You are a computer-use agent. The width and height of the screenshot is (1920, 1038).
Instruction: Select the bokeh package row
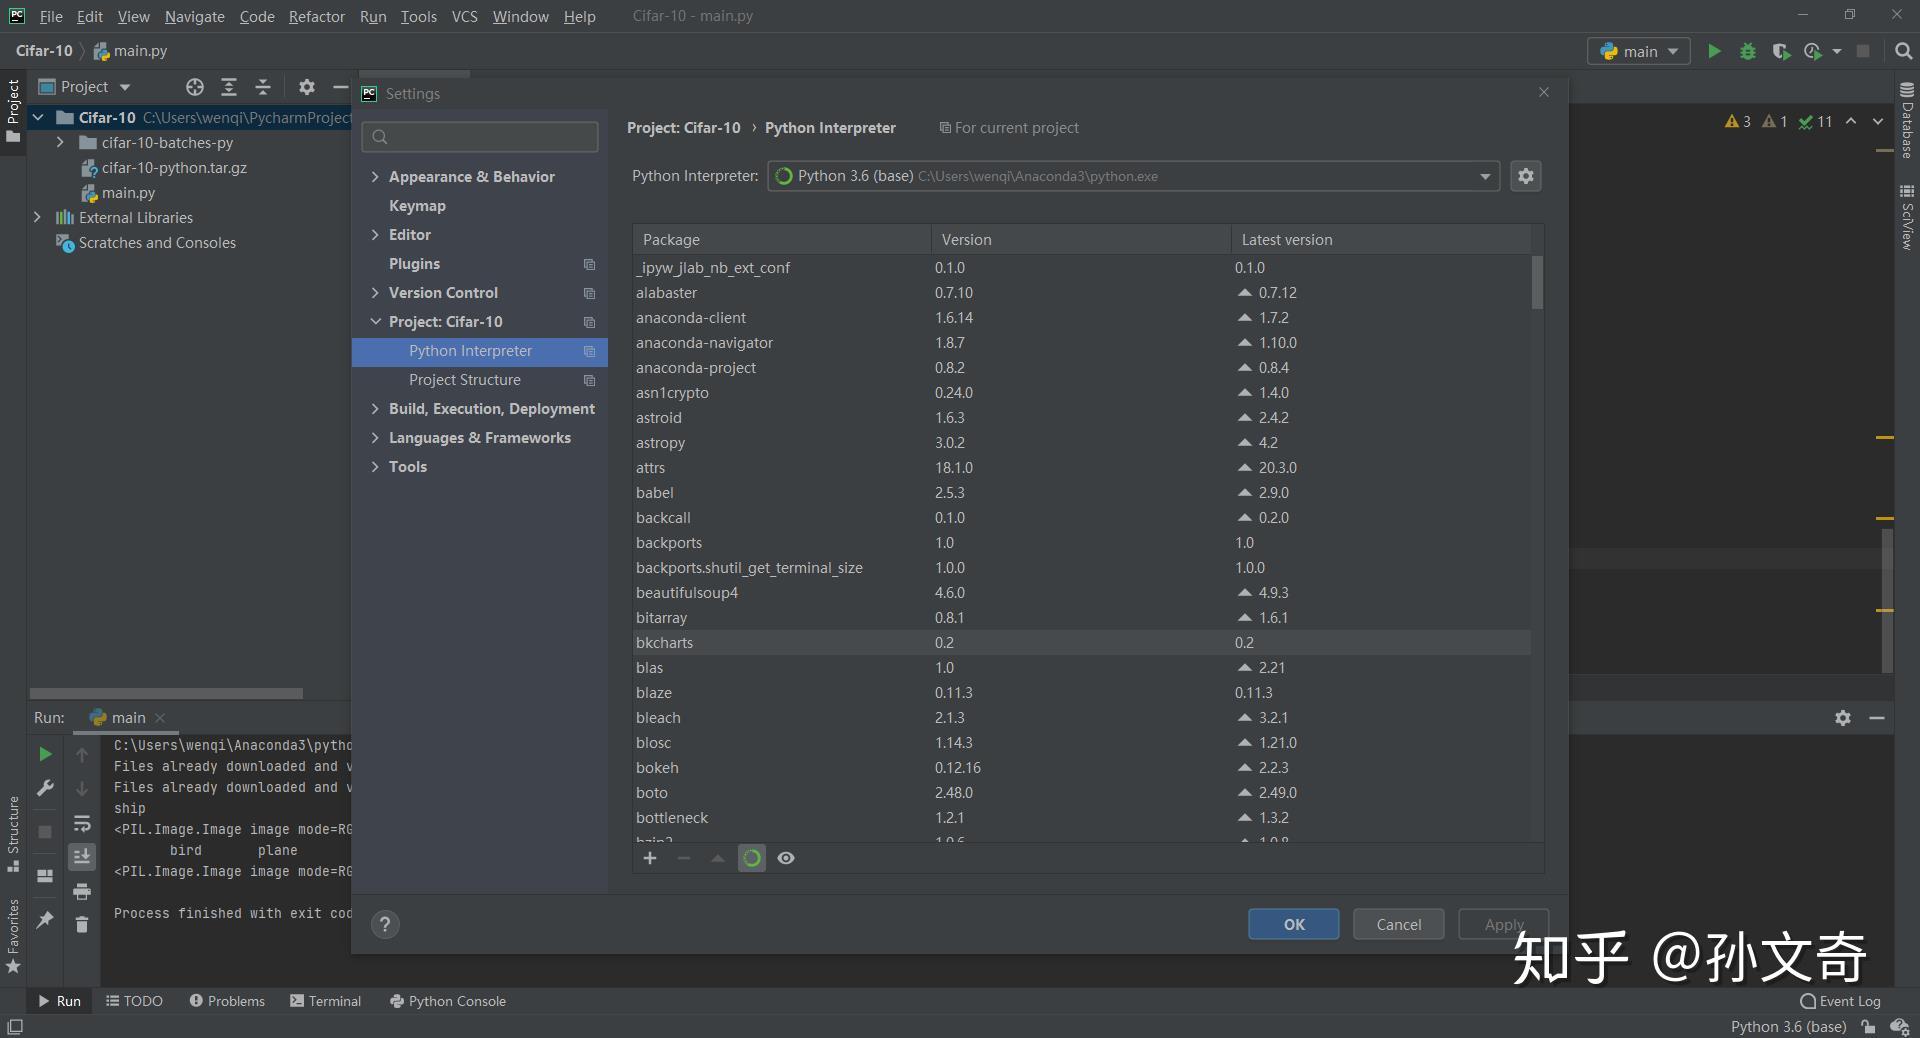click(x=1081, y=768)
